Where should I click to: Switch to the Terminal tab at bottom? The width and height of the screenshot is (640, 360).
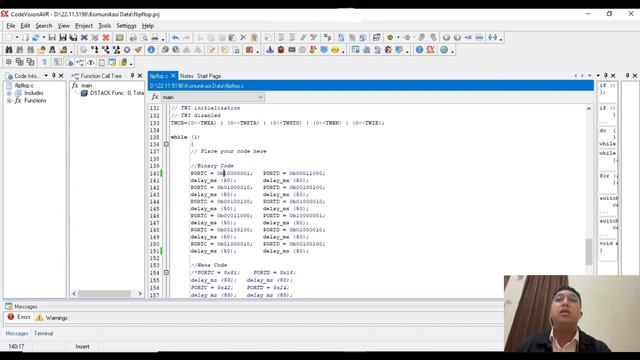43,333
